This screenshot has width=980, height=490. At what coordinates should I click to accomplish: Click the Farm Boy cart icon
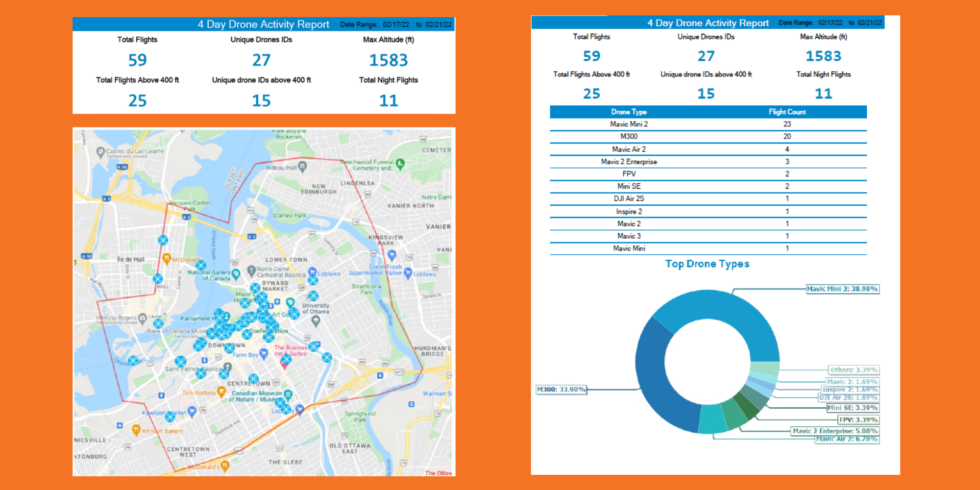[x=264, y=354]
